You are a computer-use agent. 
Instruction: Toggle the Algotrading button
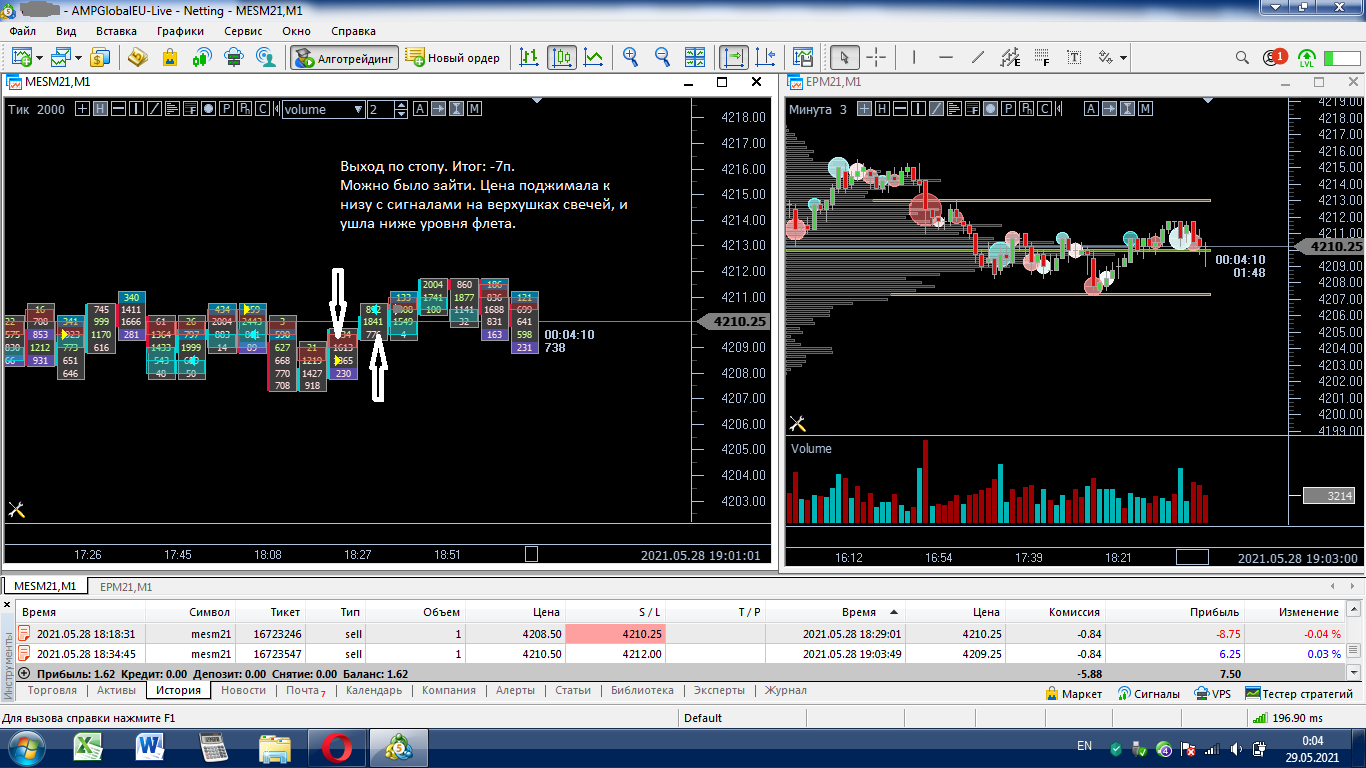[x=345, y=57]
